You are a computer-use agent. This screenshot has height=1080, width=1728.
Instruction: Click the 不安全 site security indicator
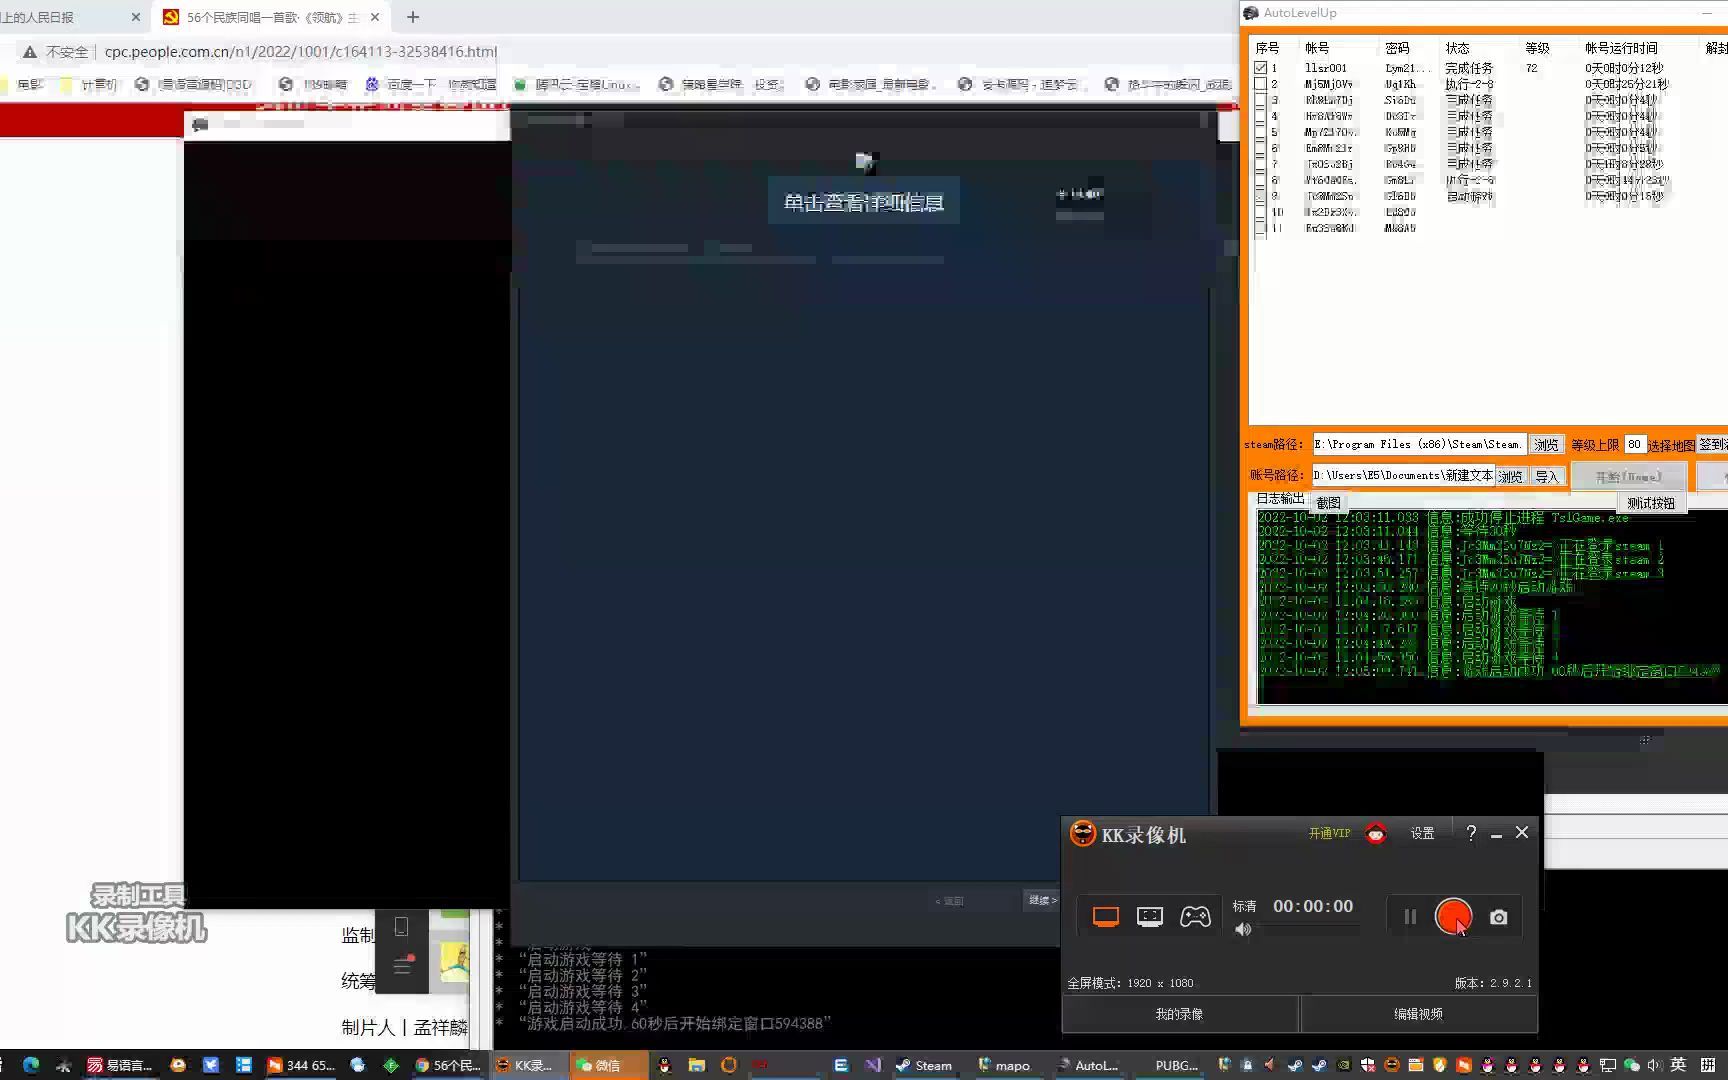click(x=56, y=52)
